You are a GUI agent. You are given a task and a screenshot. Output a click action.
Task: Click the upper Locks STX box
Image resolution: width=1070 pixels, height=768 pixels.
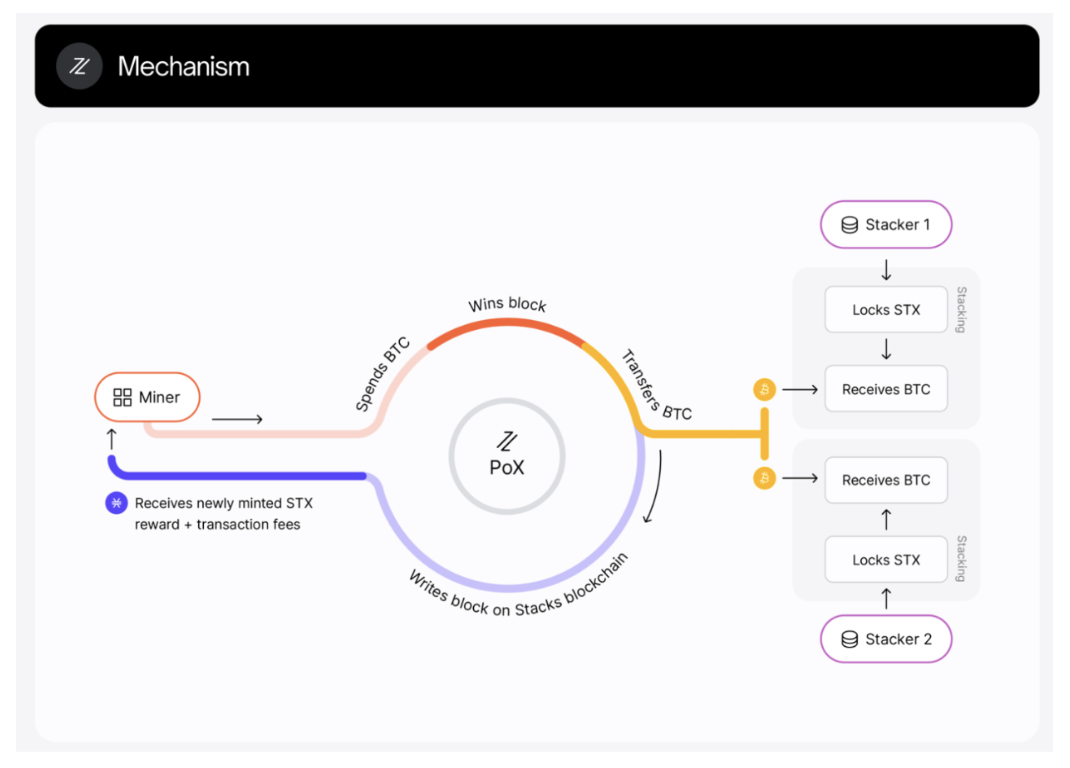[886, 310]
